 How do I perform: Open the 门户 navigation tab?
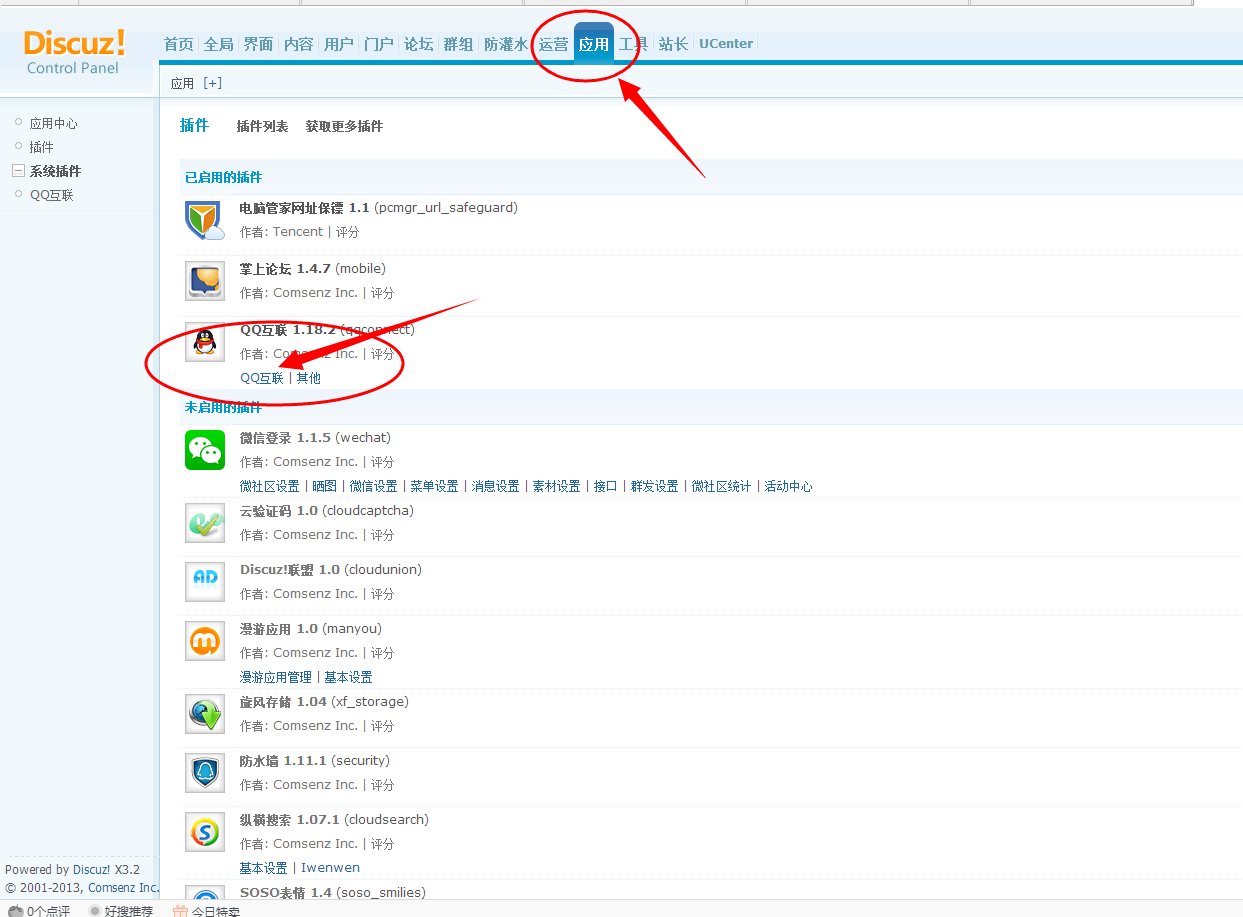click(x=378, y=44)
